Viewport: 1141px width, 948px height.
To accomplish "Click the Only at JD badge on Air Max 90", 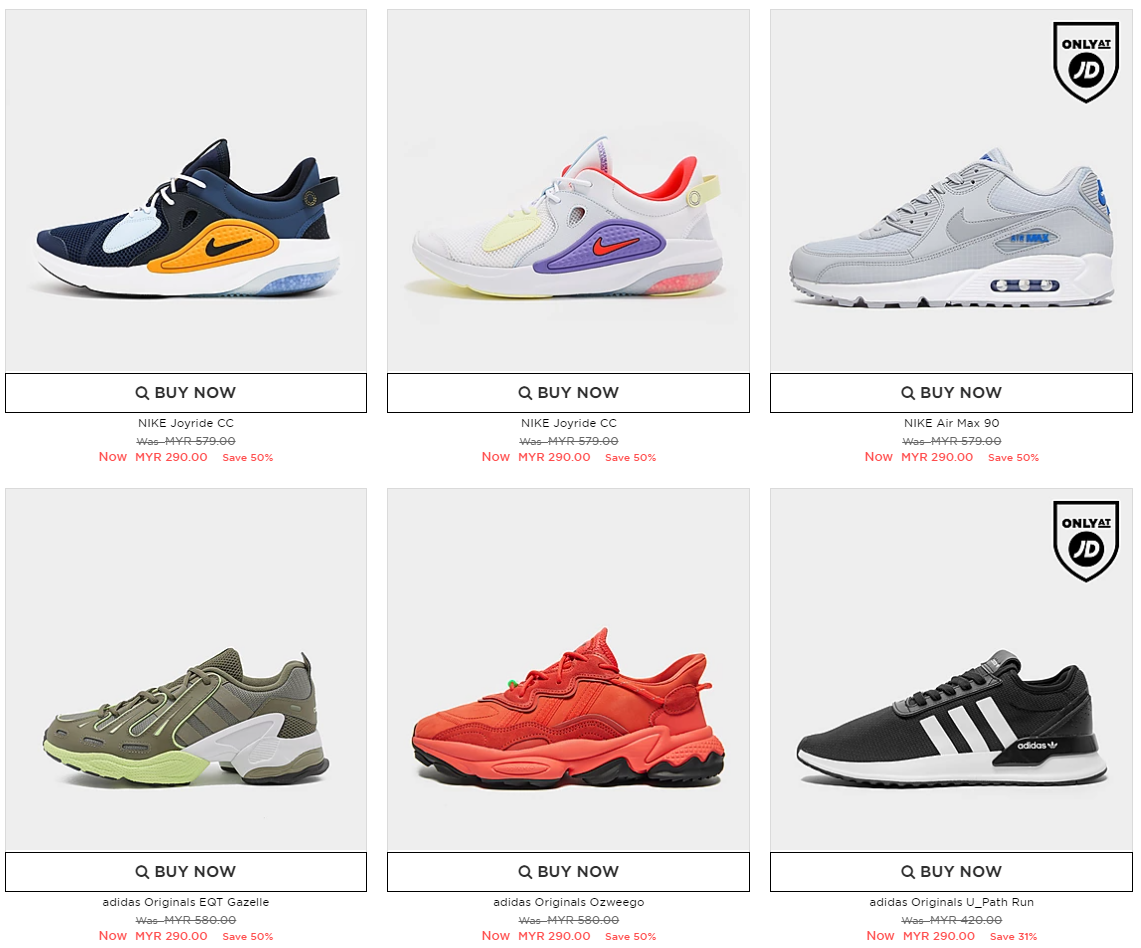I will coord(1086,63).
